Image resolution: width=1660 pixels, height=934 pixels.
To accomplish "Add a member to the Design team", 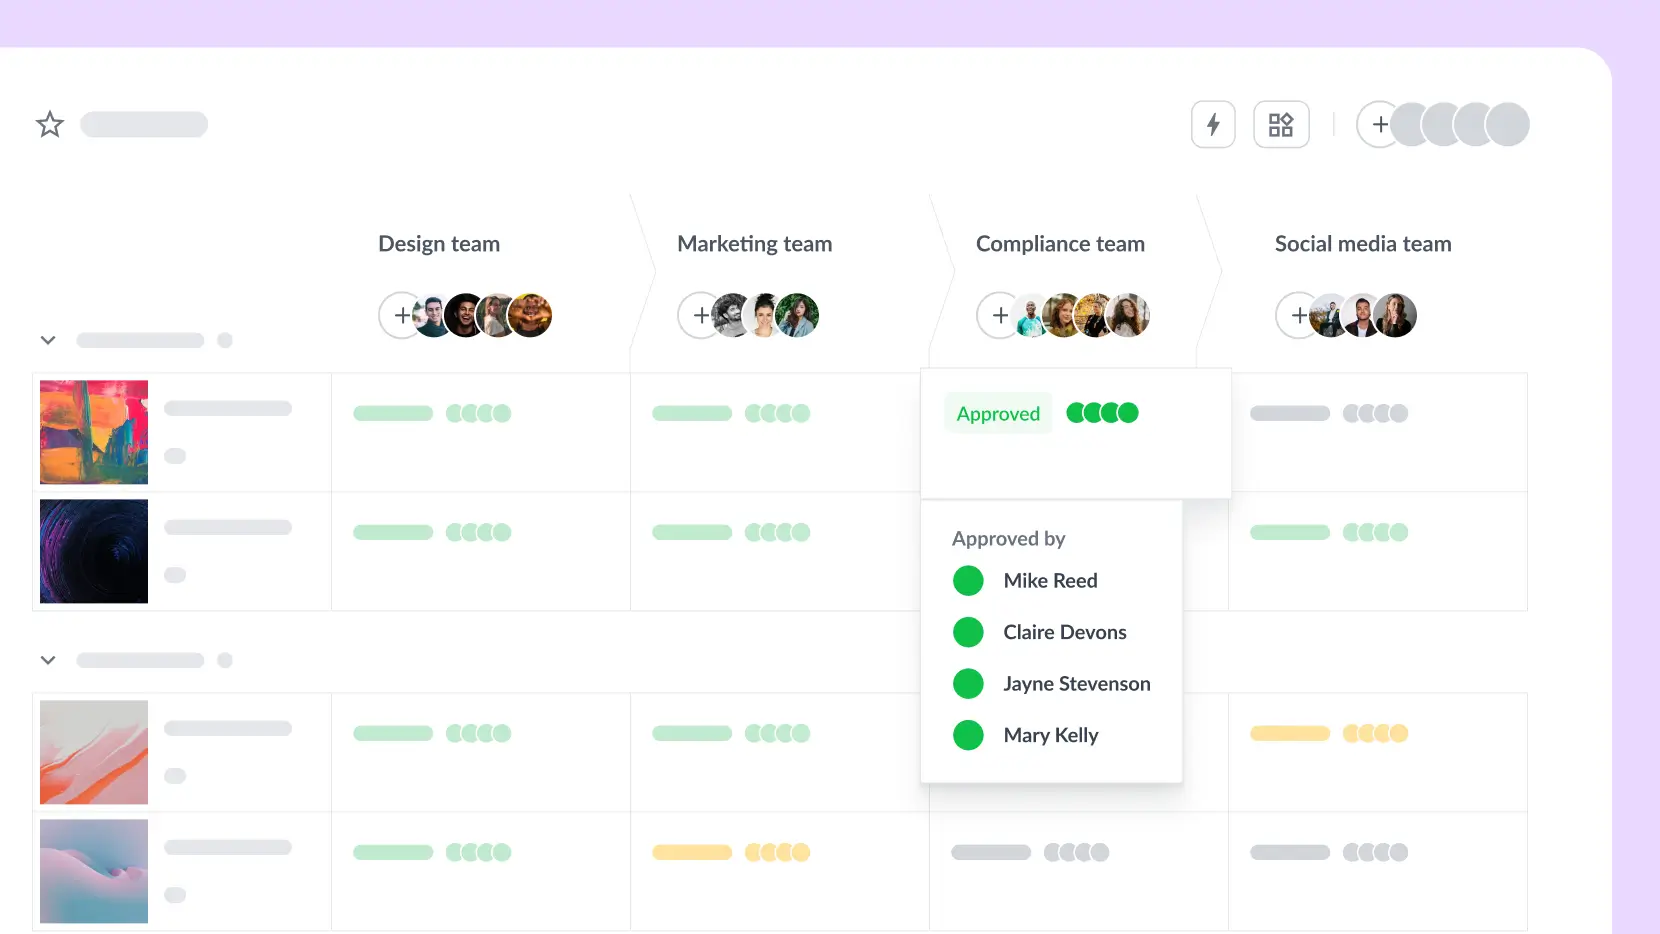I will click(401, 315).
